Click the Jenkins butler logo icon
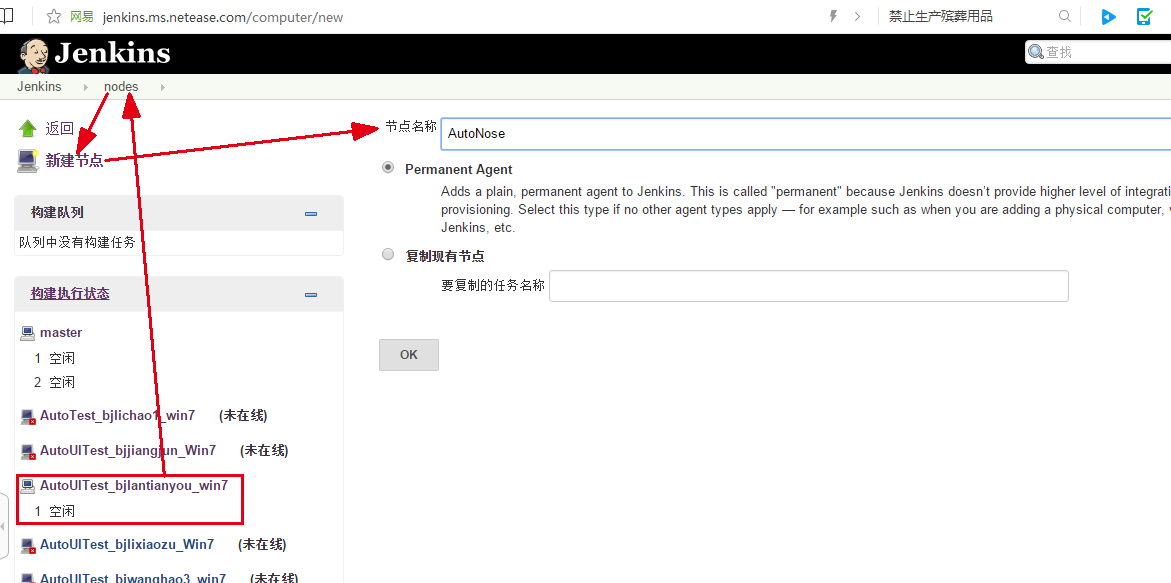The height and width of the screenshot is (583, 1171). pos(32,55)
